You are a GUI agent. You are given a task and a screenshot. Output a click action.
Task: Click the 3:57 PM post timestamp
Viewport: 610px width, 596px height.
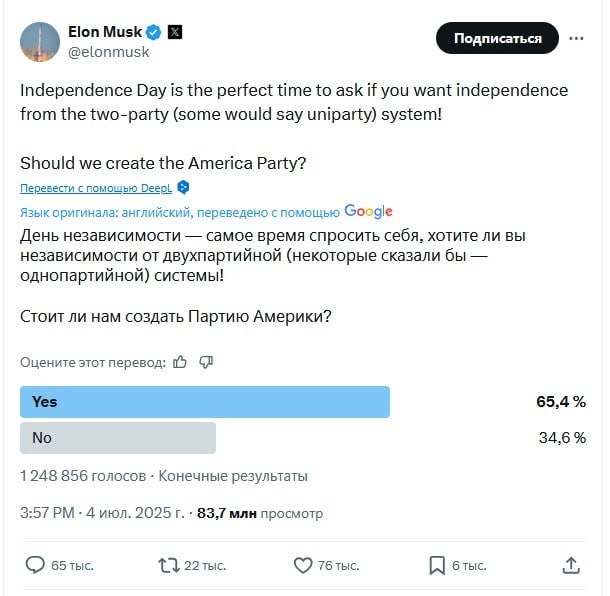(x=47, y=513)
